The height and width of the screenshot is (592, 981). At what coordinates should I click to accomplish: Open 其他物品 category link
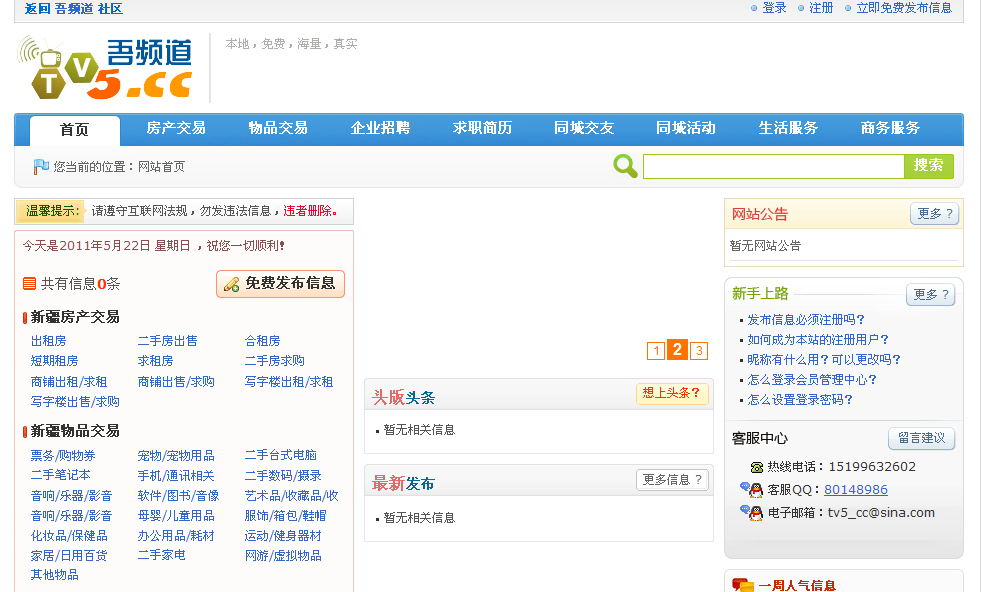(x=54, y=574)
